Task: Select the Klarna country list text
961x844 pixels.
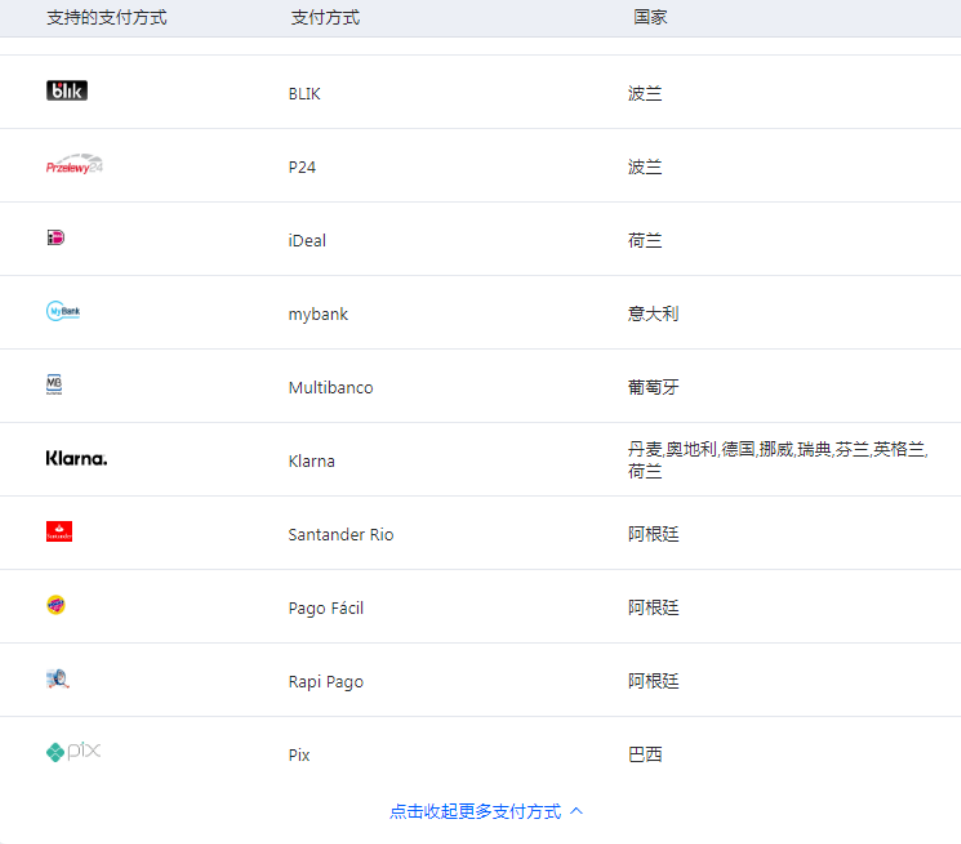Action: [x=776, y=459]
